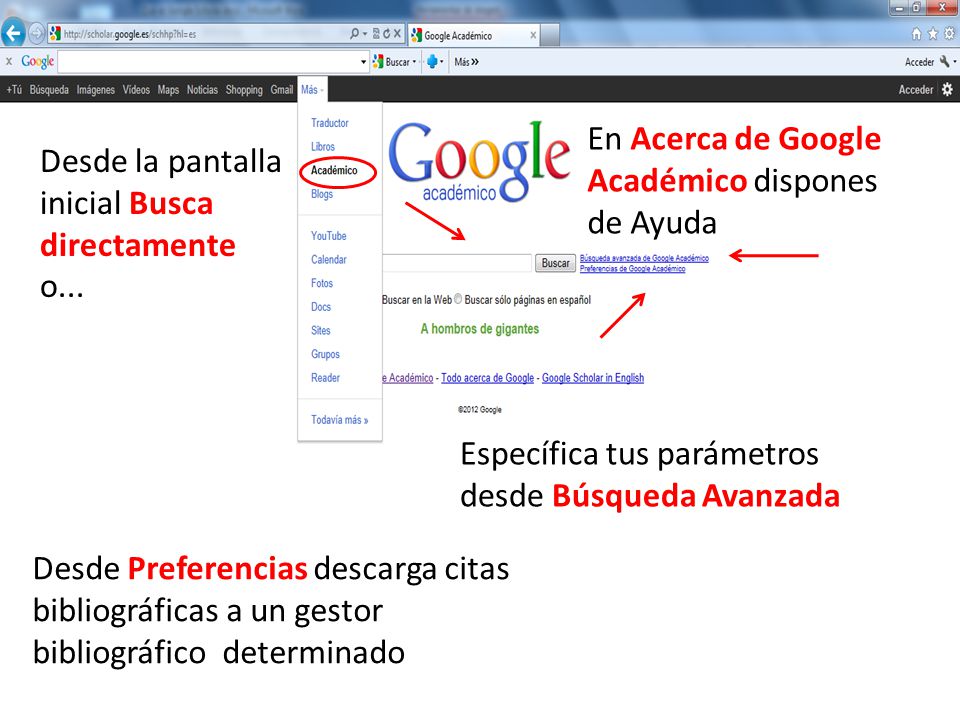Click the blue plus share icon on toolbar
Viewport: 960px width, 720px height.
pos(432,62)
